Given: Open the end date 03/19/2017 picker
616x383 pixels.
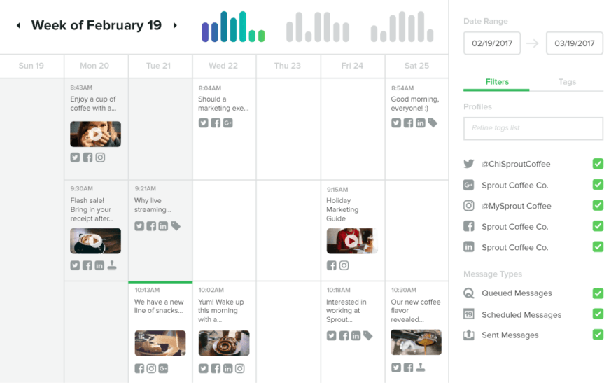Looking at the screenshot, I should 574,43.
